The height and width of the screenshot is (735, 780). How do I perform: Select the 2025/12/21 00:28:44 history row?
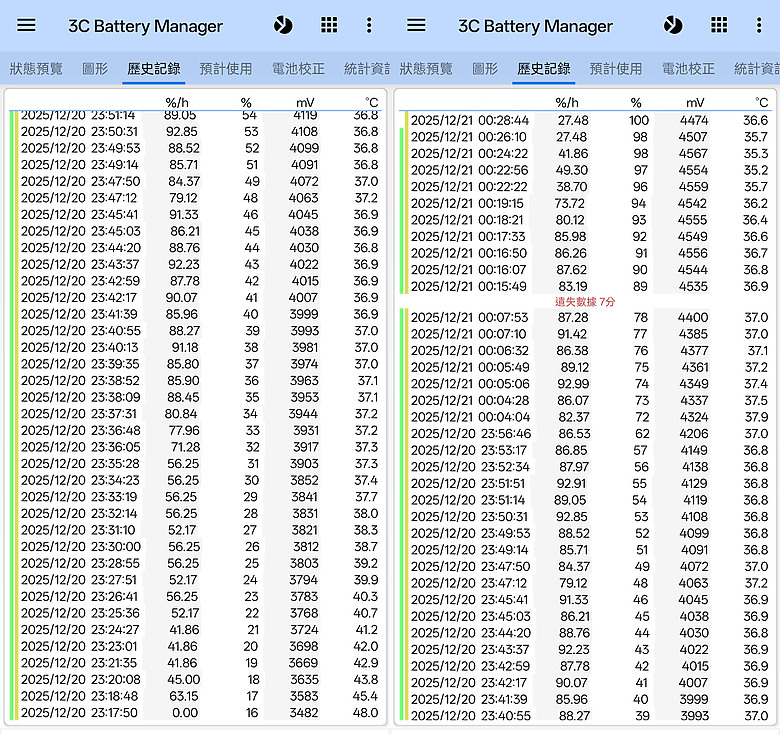pos(588,120)
